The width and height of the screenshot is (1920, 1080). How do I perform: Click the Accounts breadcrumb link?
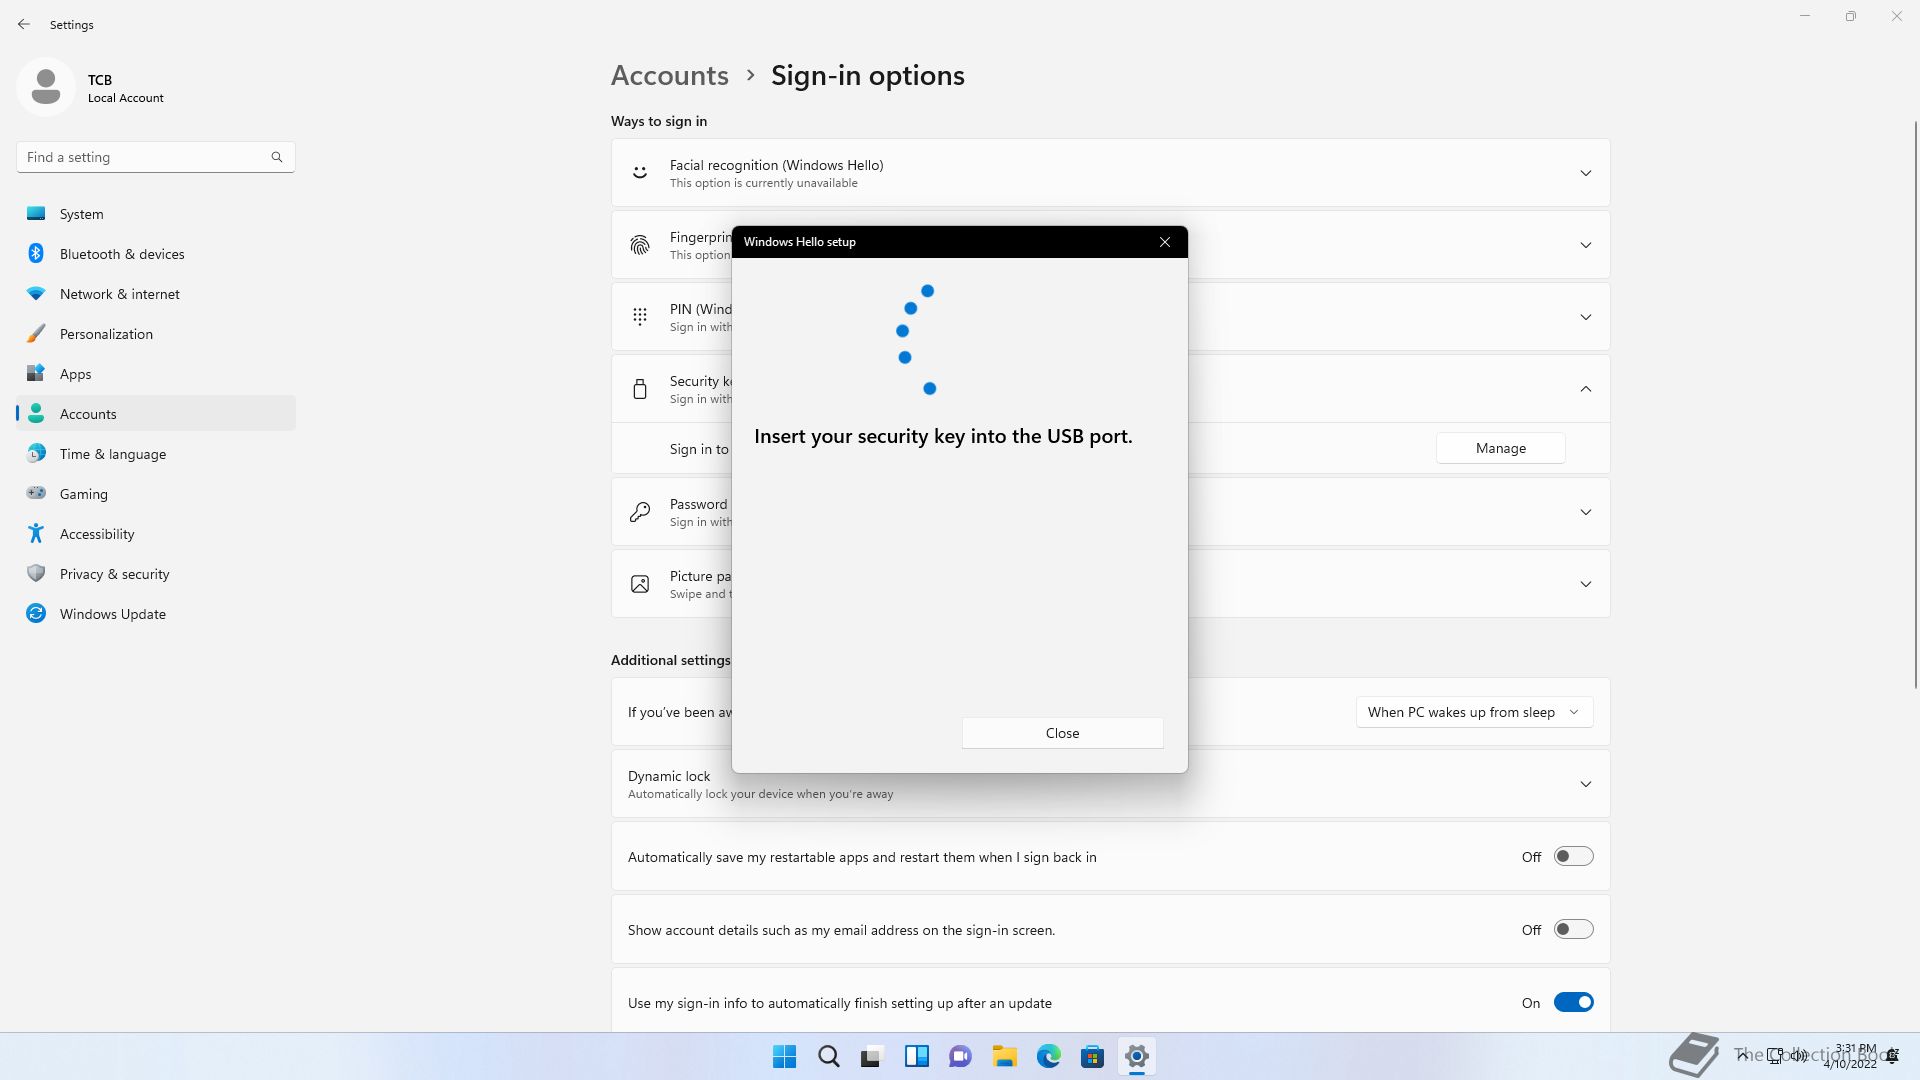pos(670,75)
